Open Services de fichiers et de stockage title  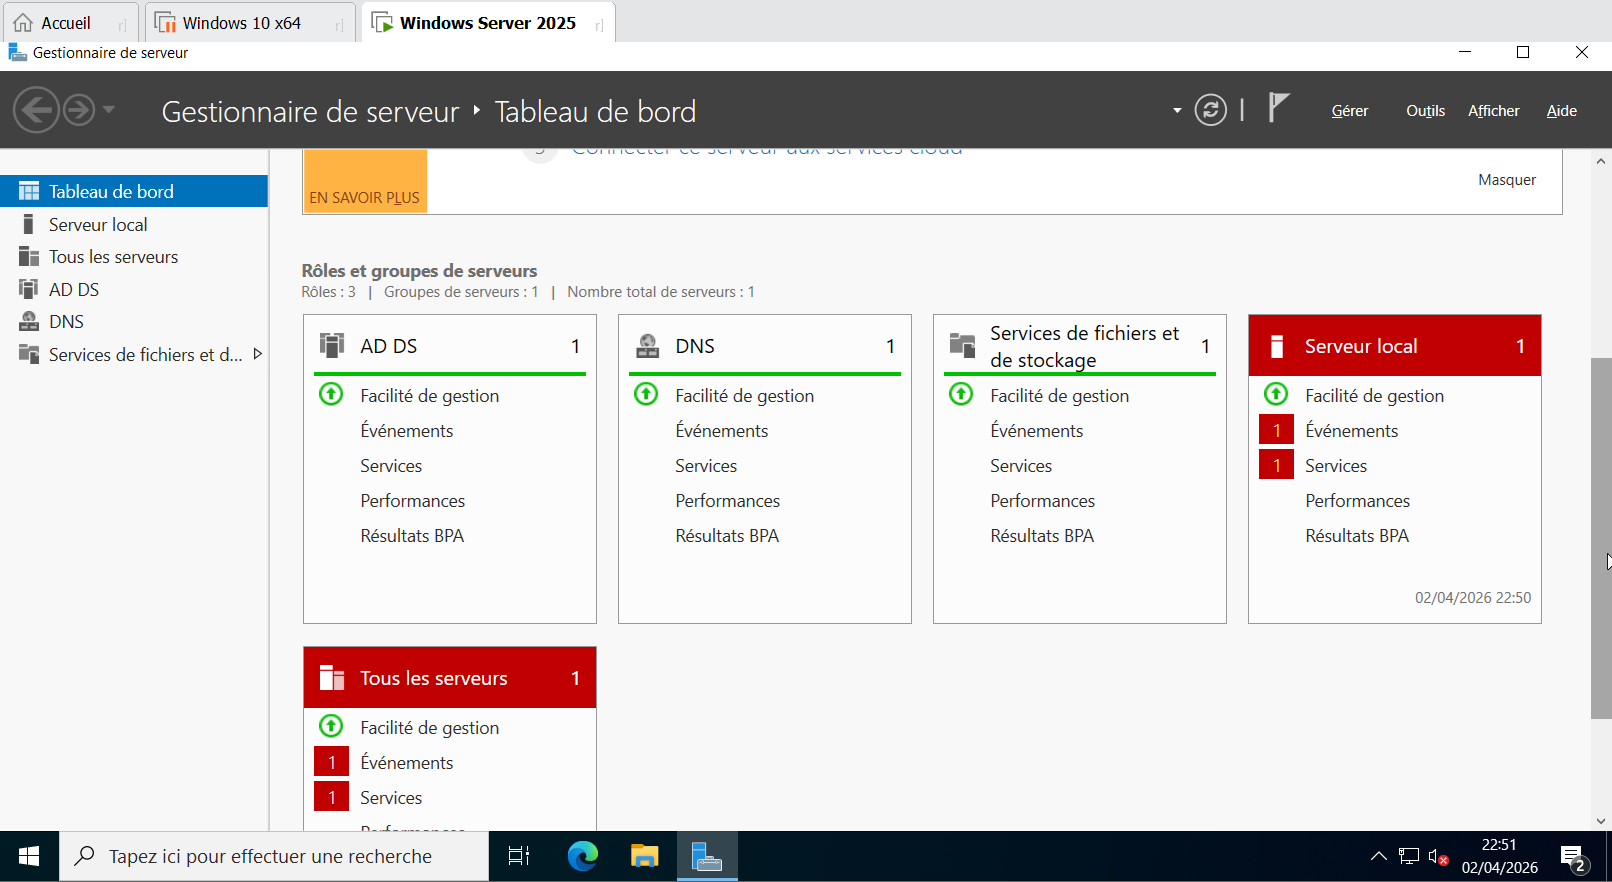point(1084,346)
